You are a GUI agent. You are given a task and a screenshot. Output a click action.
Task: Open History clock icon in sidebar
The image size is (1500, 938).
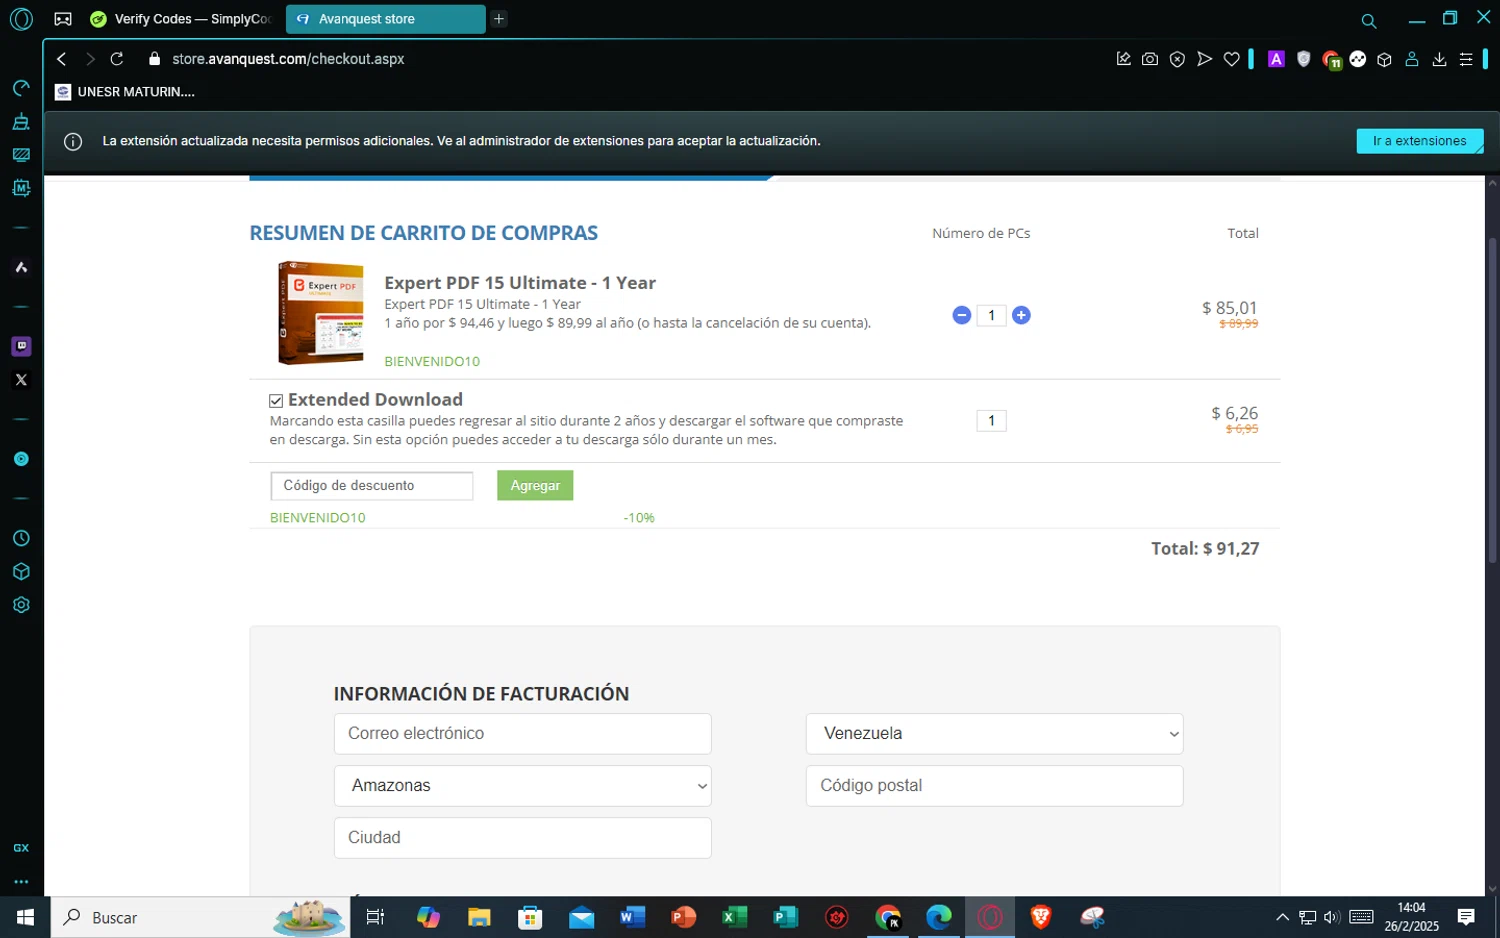coord(21,538)
